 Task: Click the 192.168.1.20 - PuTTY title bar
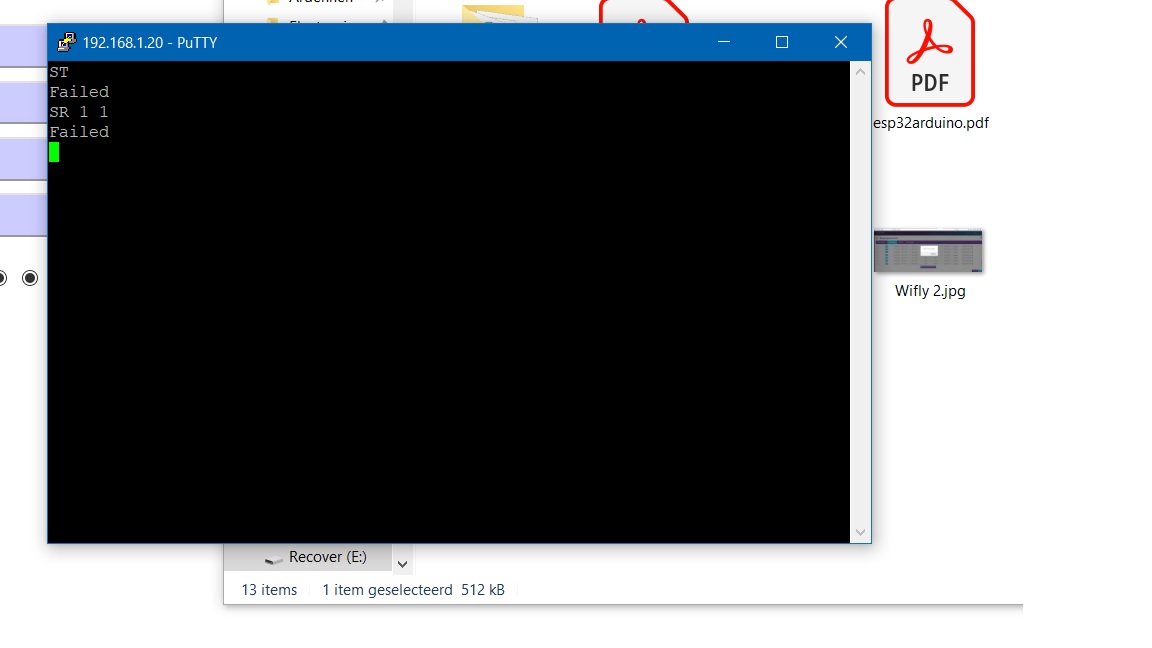pos(382,42)
